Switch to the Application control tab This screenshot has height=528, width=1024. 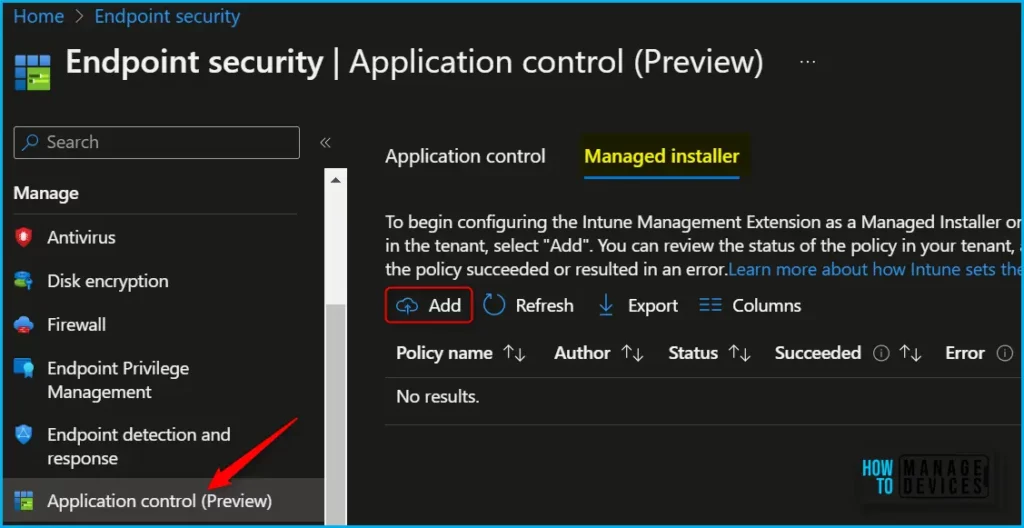465,157
